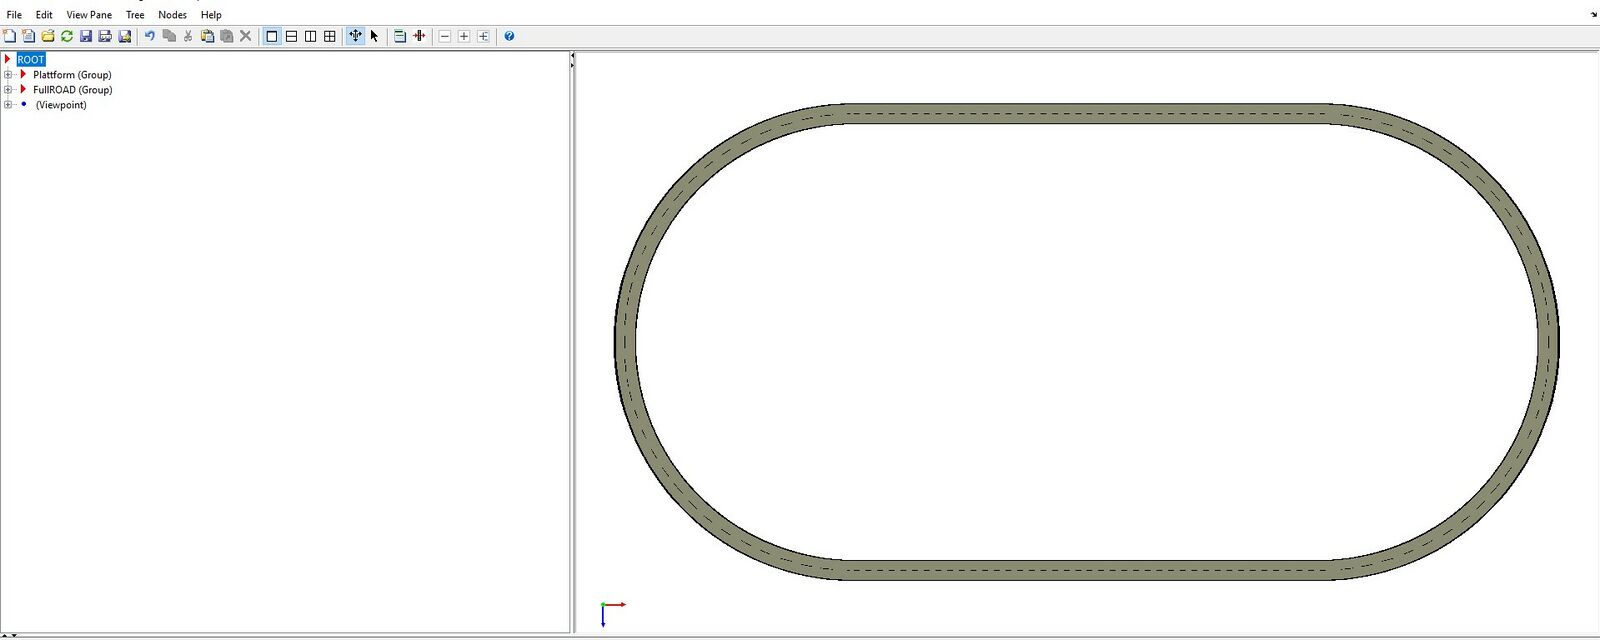Click the pane splitter collapse arrow
Viewport: 1600px width, 640px height.
(572, 60)
